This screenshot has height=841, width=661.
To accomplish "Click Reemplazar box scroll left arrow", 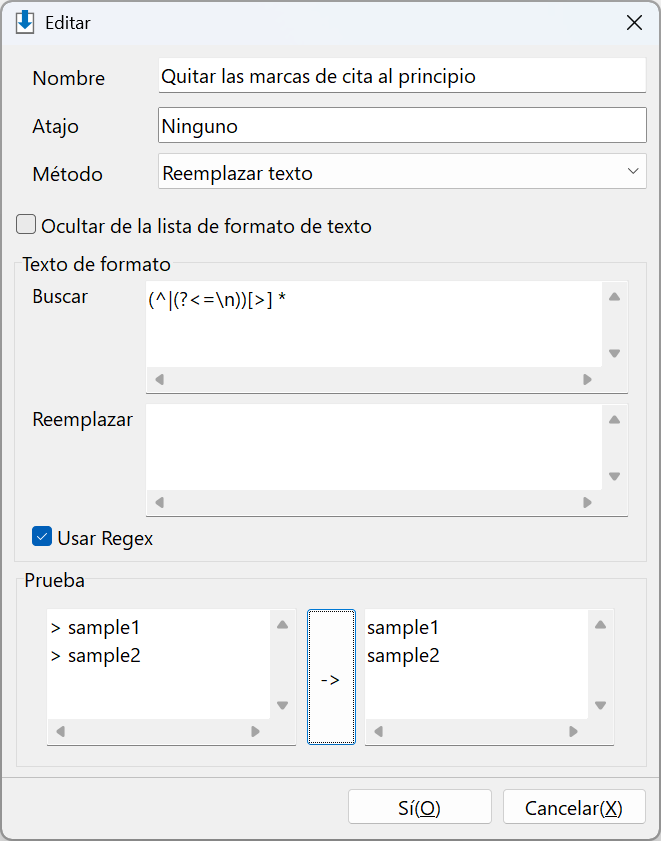I will (x=159, y=503).
